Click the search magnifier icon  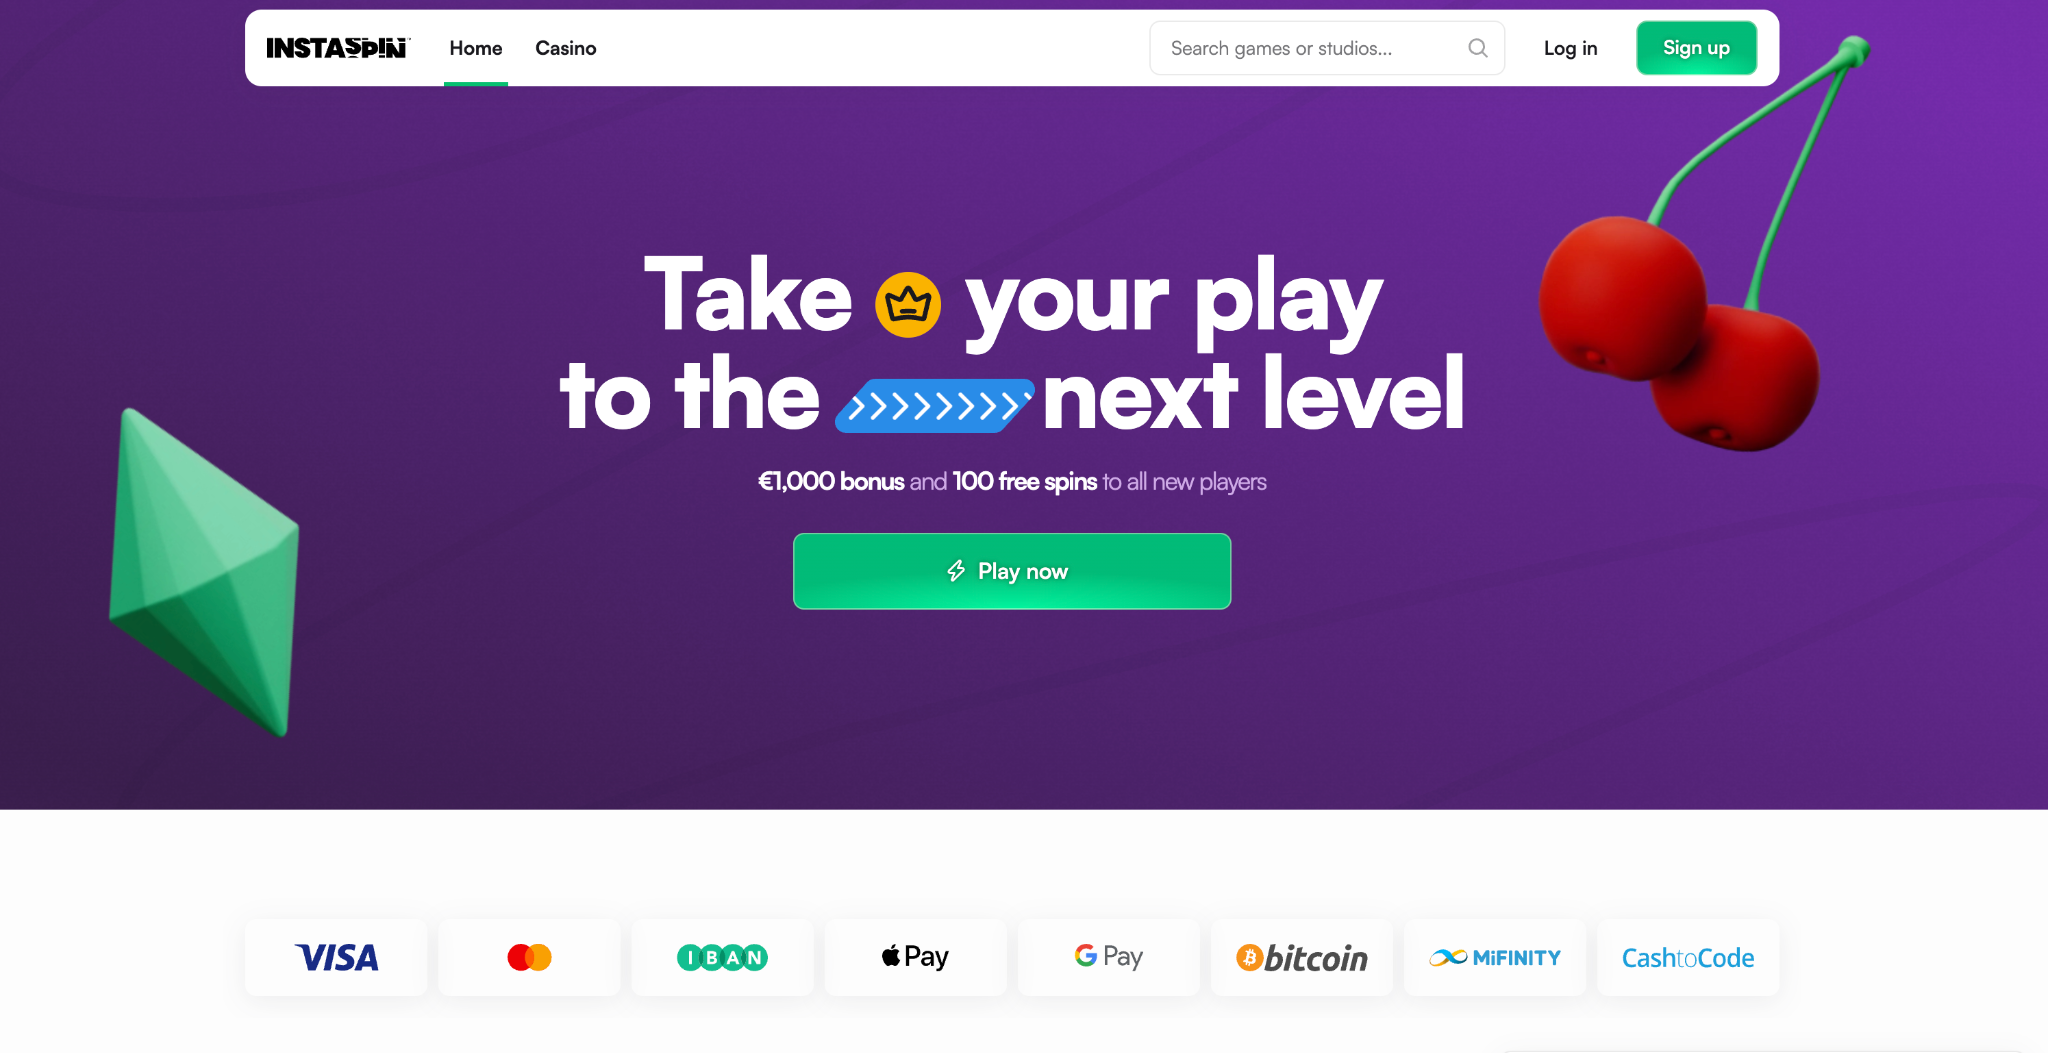pos(1477,48)
